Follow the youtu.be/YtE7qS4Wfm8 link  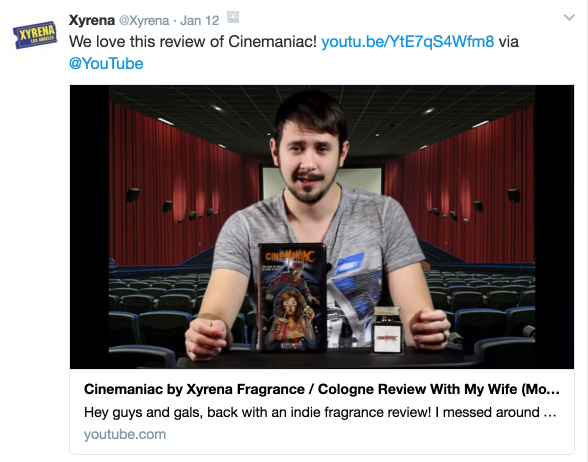click(x=408, y=42)
